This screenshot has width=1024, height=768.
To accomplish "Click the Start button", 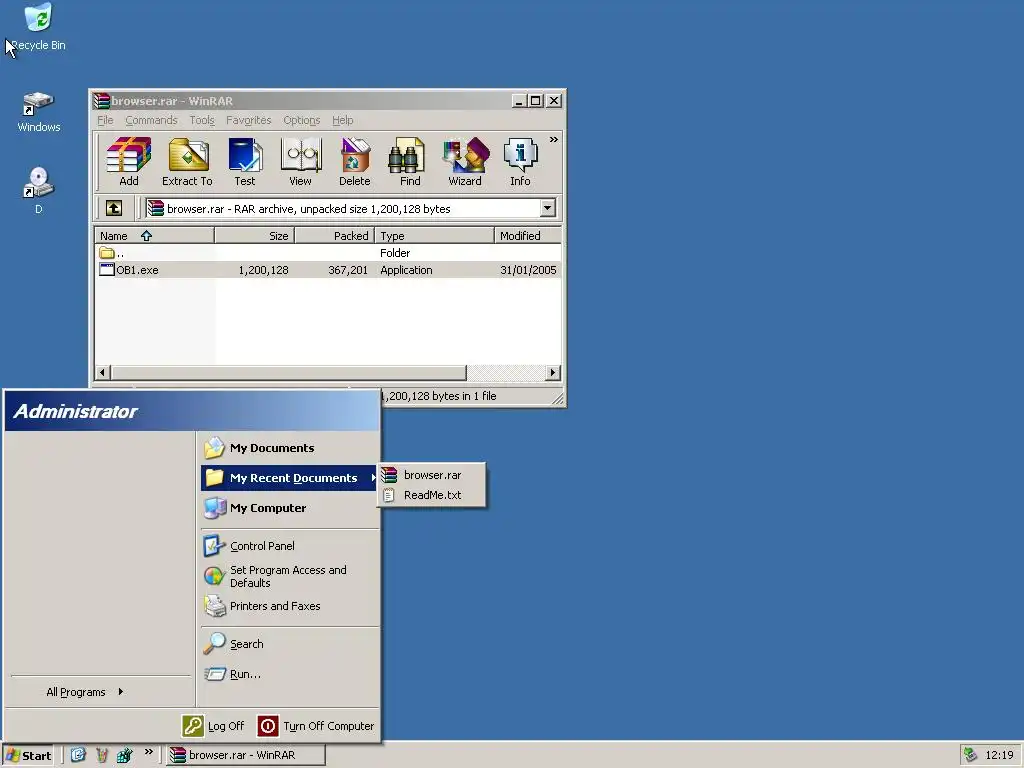I will 29,756.
